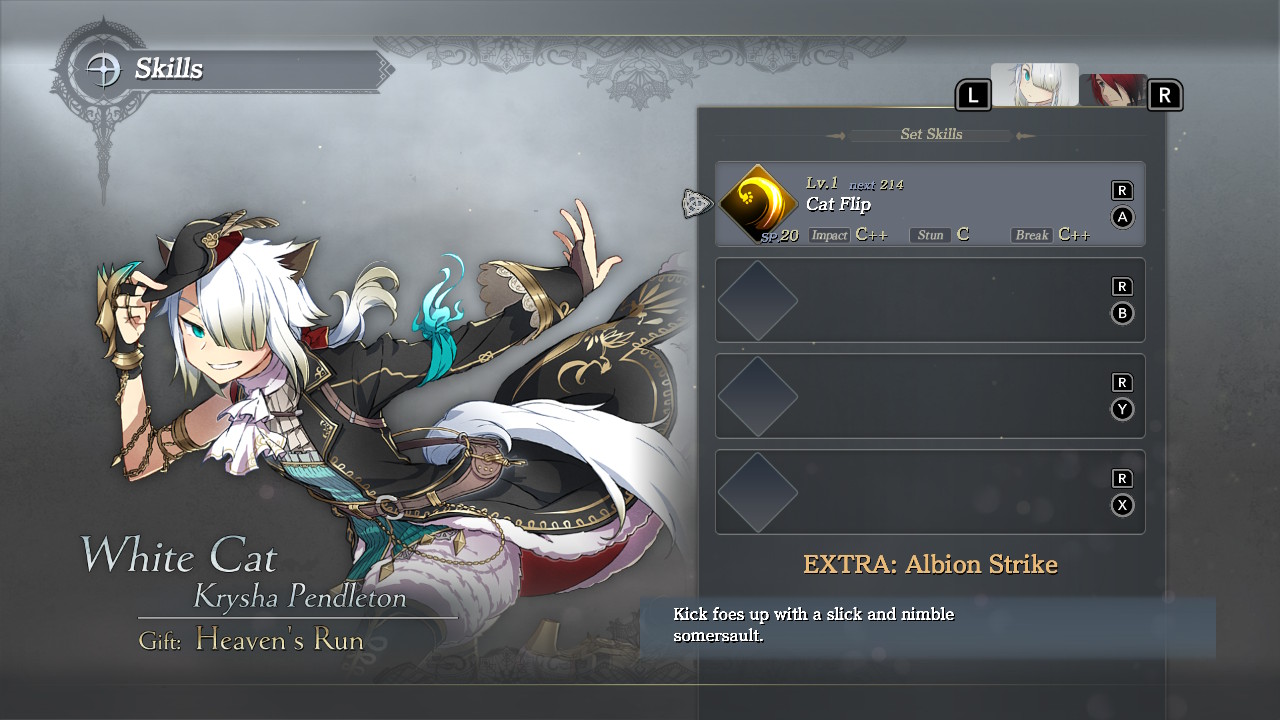Click the Set Skills header label

pyautogui.click(x=931, y=134)
